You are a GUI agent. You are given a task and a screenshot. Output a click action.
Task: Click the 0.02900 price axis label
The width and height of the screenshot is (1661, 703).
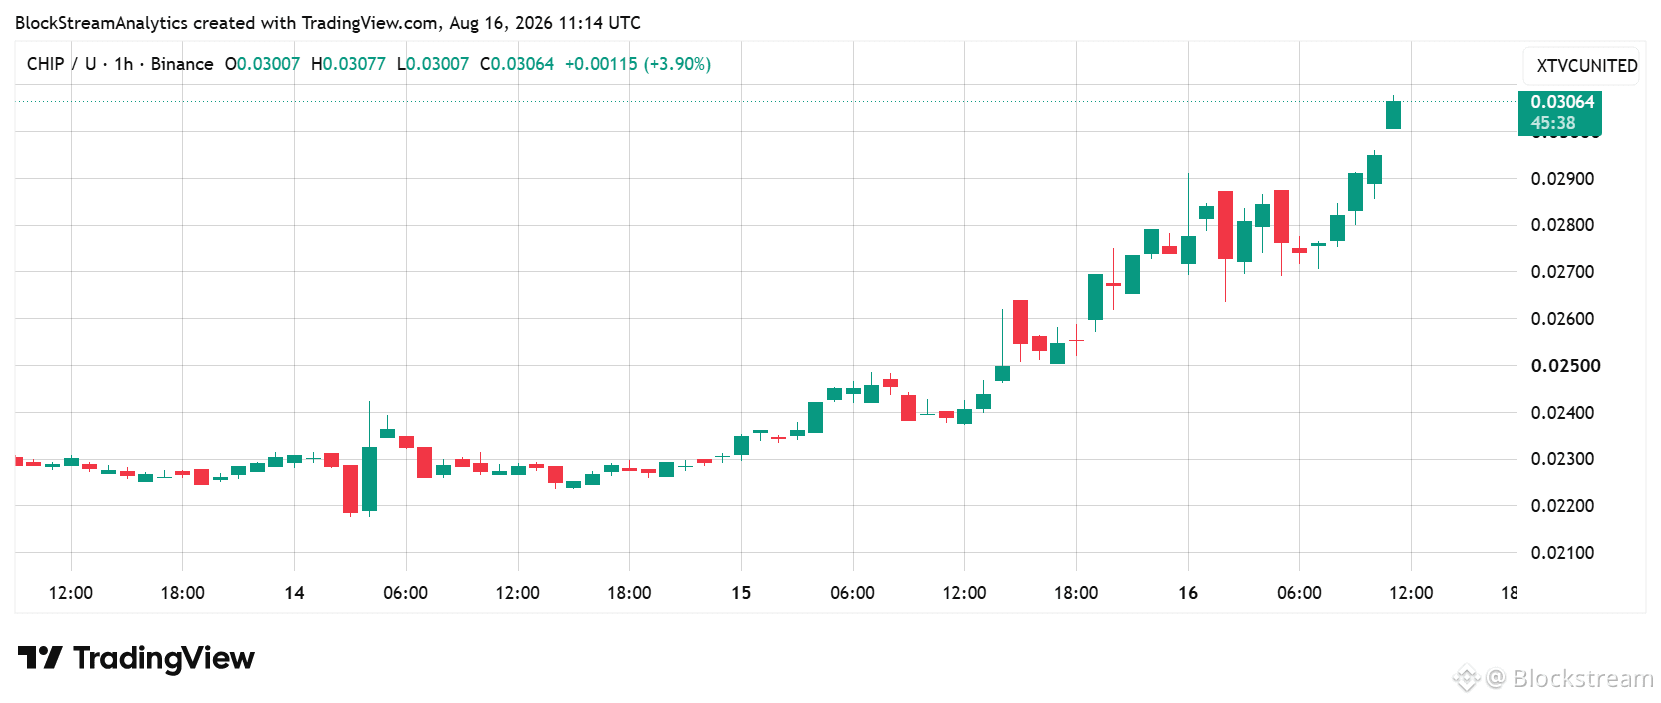(1562, 179)
